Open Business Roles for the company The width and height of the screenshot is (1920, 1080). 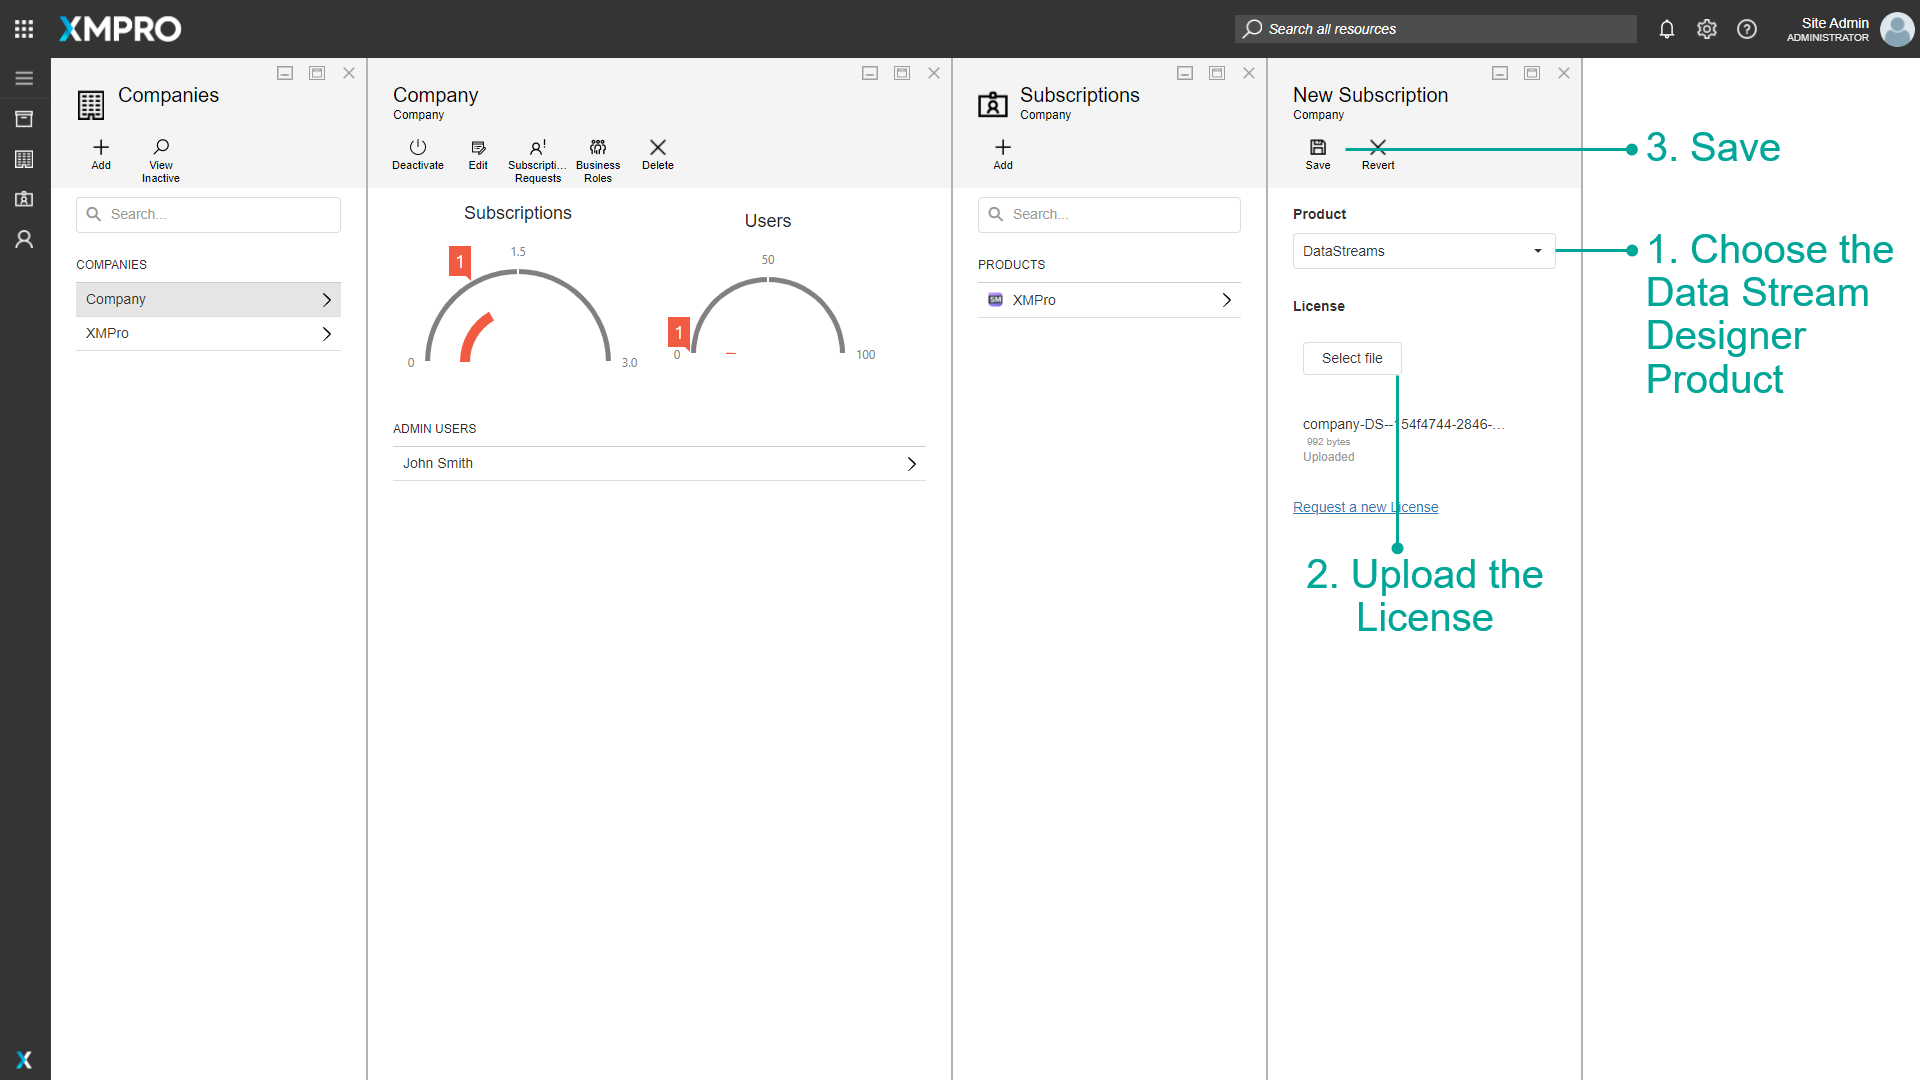tap(598, 148)
